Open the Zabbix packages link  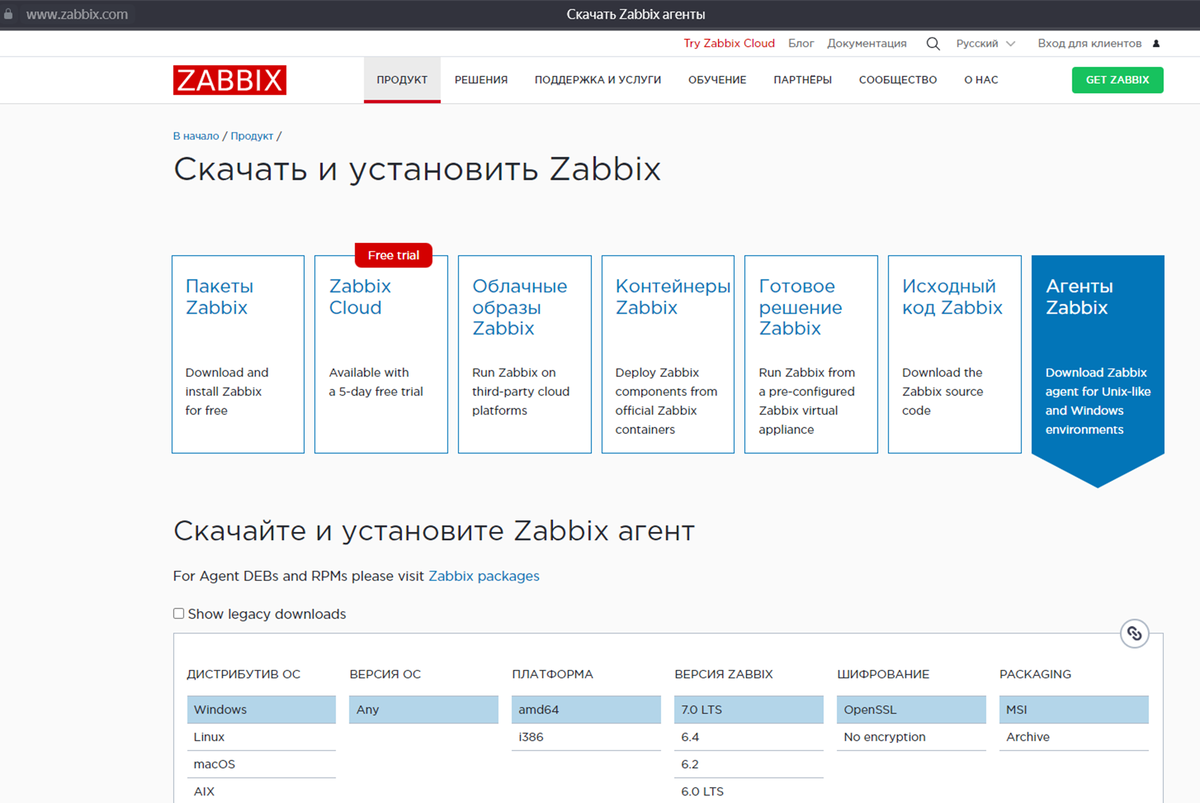tap(484, 576)
